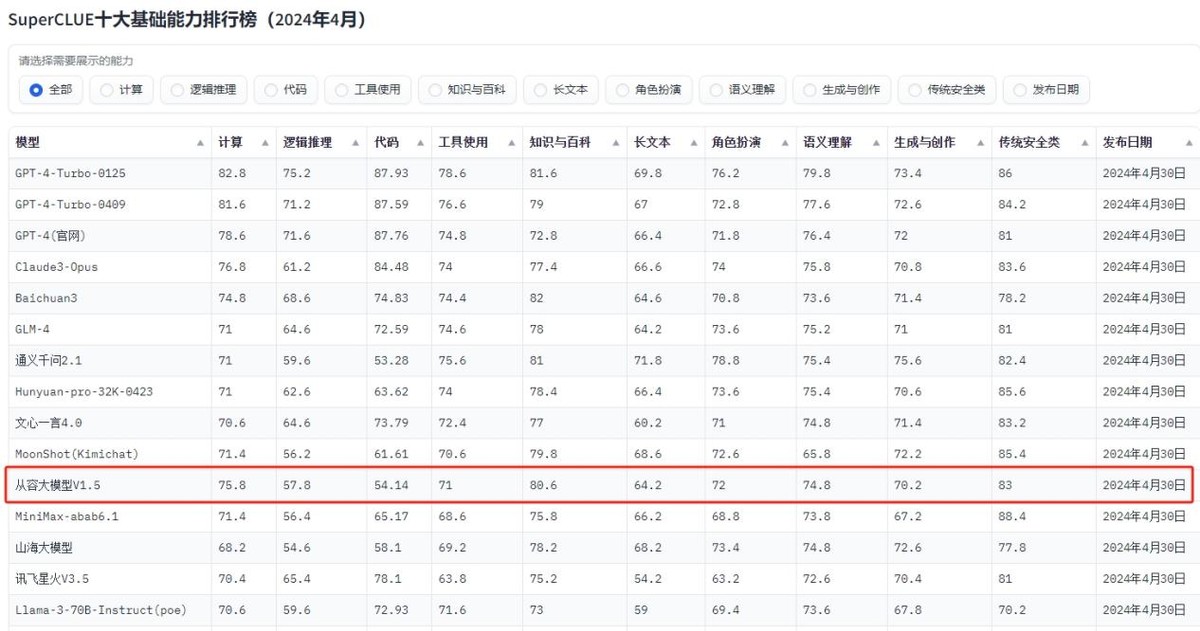
Task: Sort table by 模型 column arrow
Action: (x=200, y=143)
